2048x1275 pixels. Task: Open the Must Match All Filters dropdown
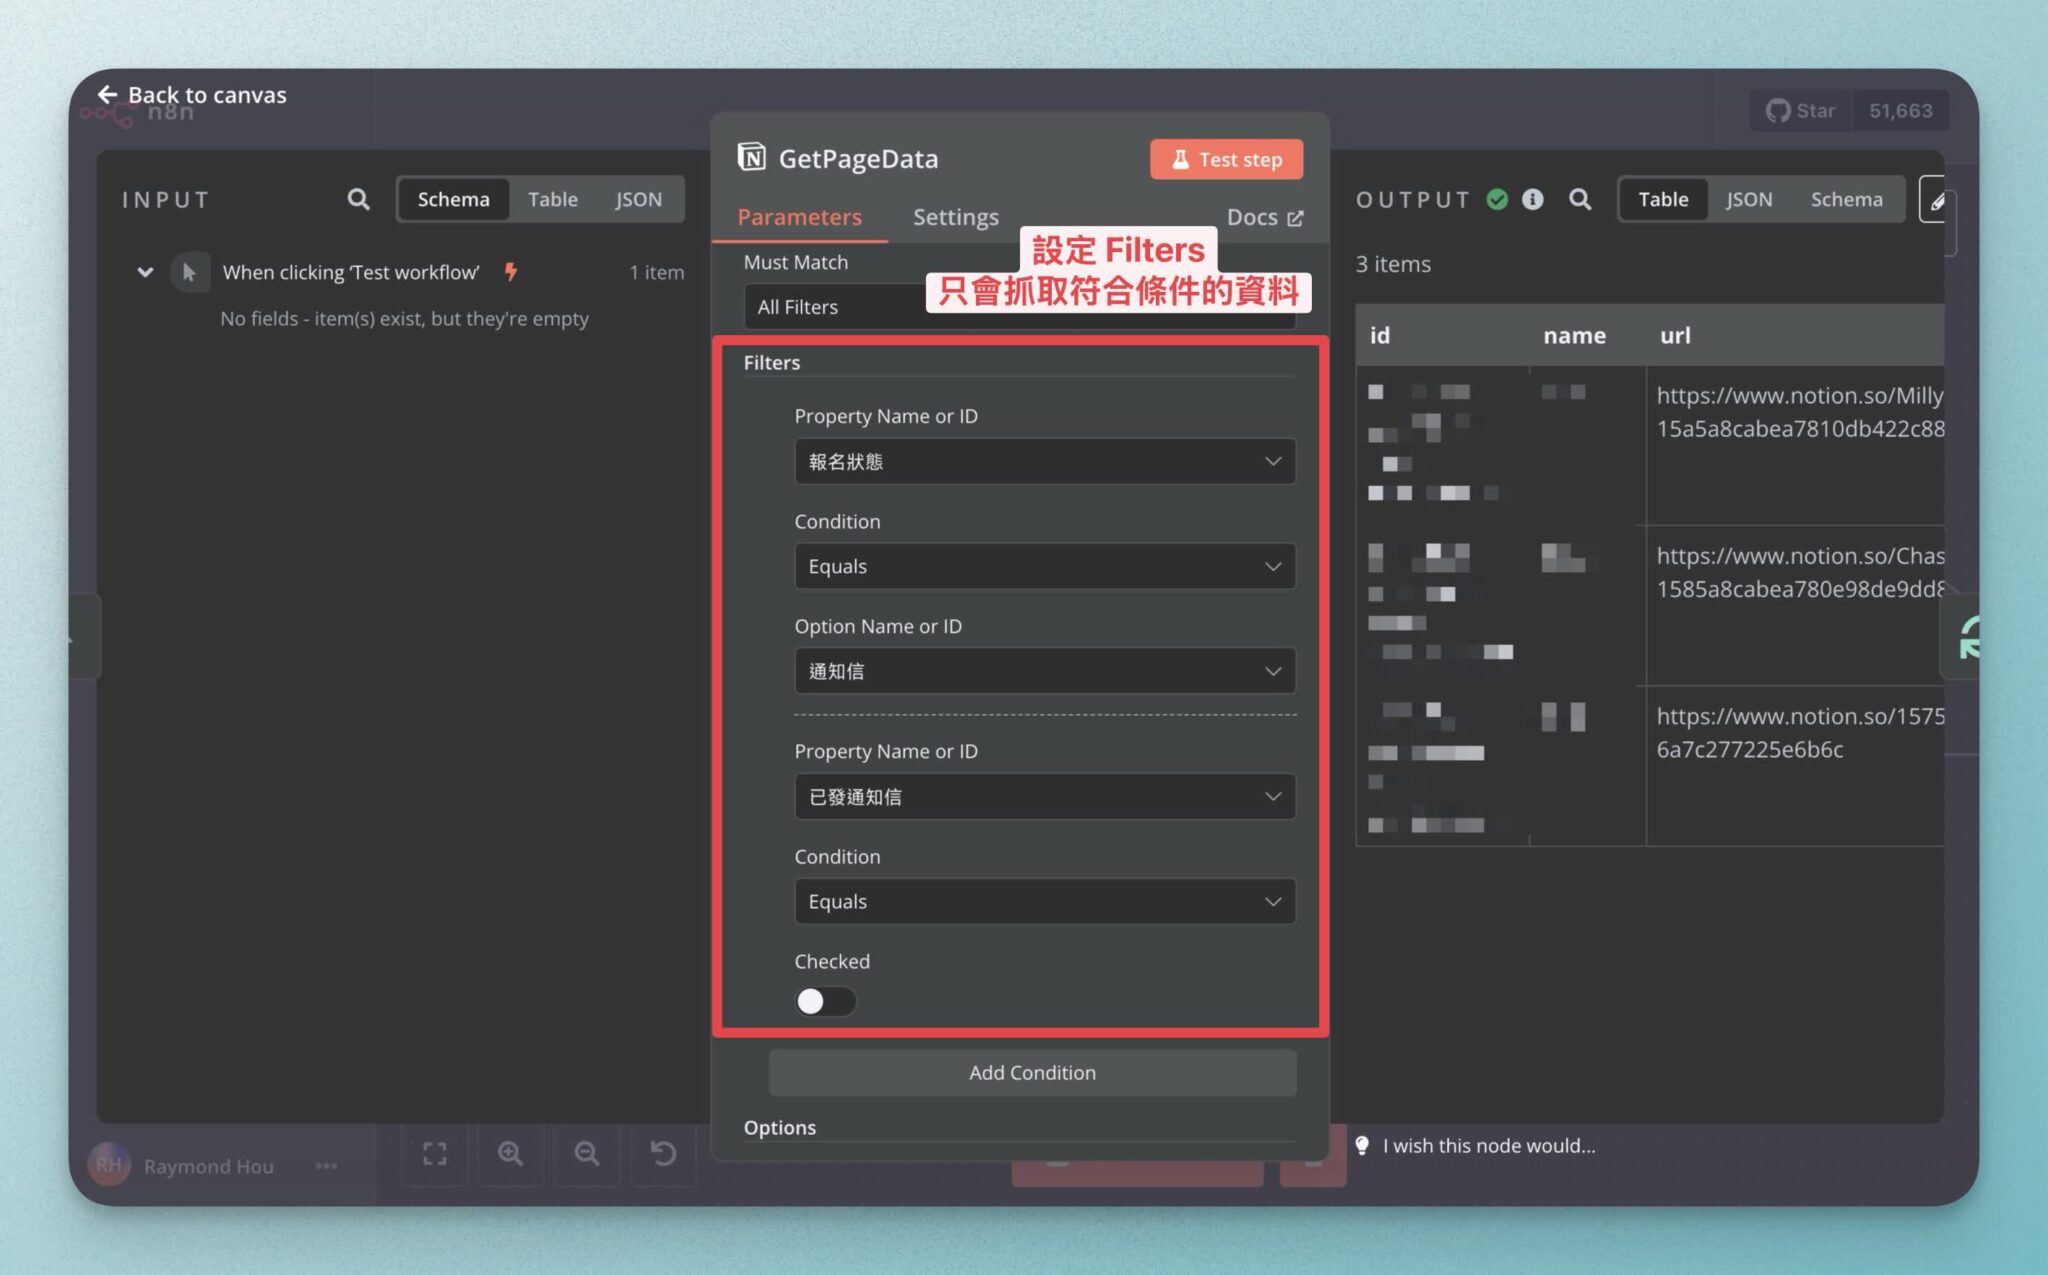1020,307
